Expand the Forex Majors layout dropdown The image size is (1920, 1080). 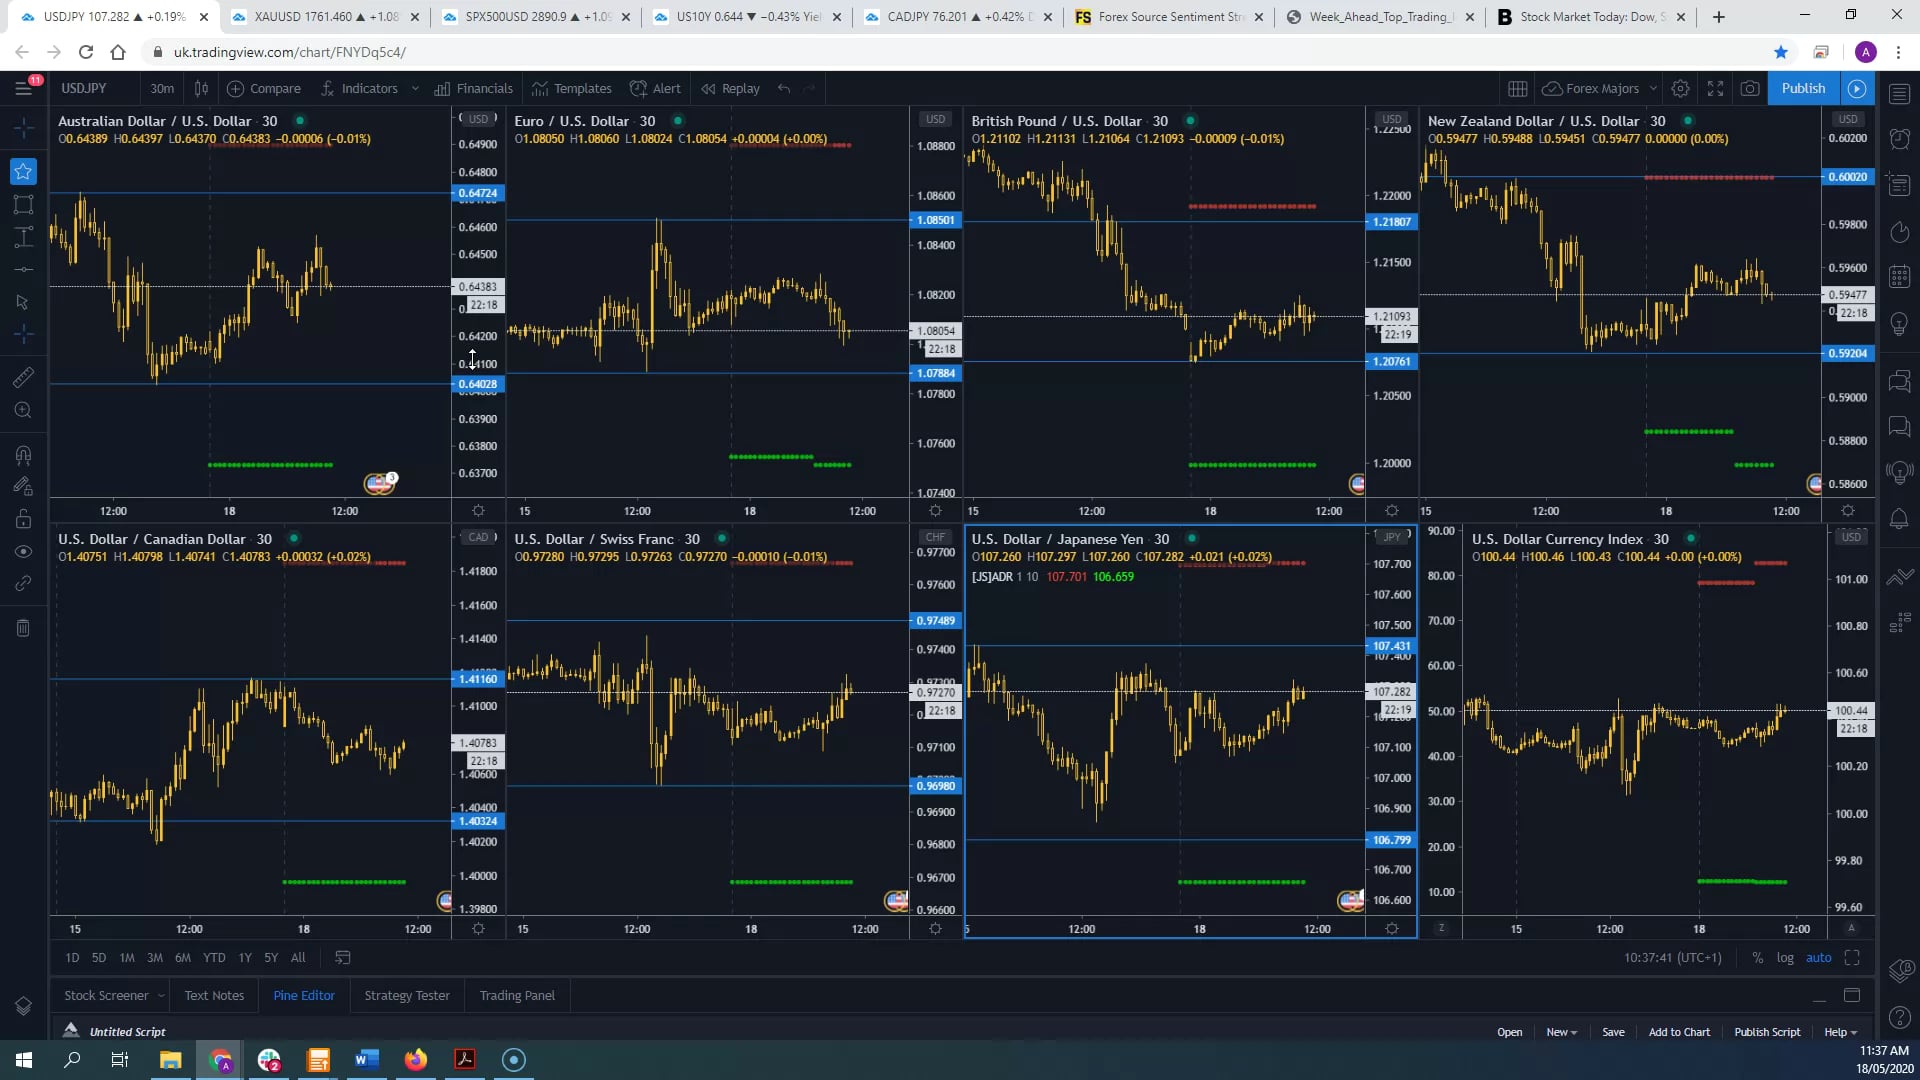coord(1653,88)
